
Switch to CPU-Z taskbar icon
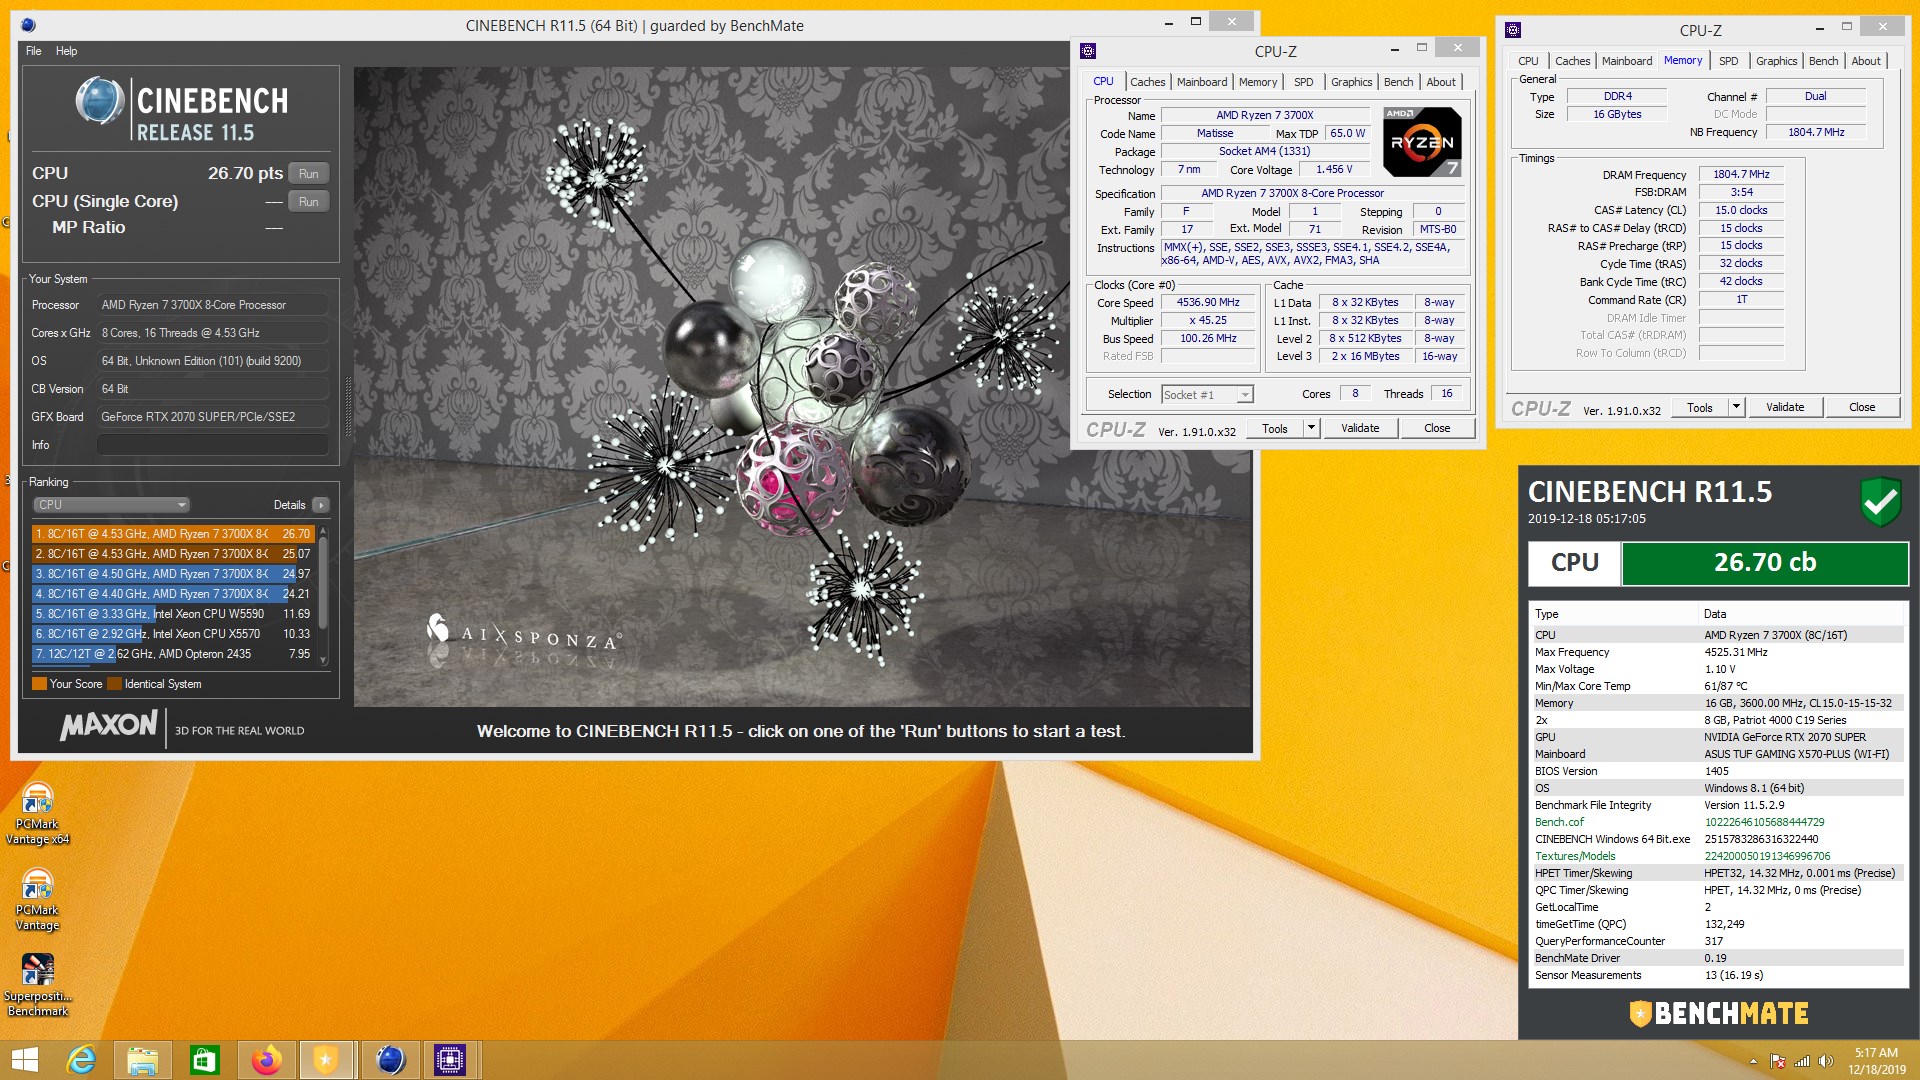[450, 1060]
